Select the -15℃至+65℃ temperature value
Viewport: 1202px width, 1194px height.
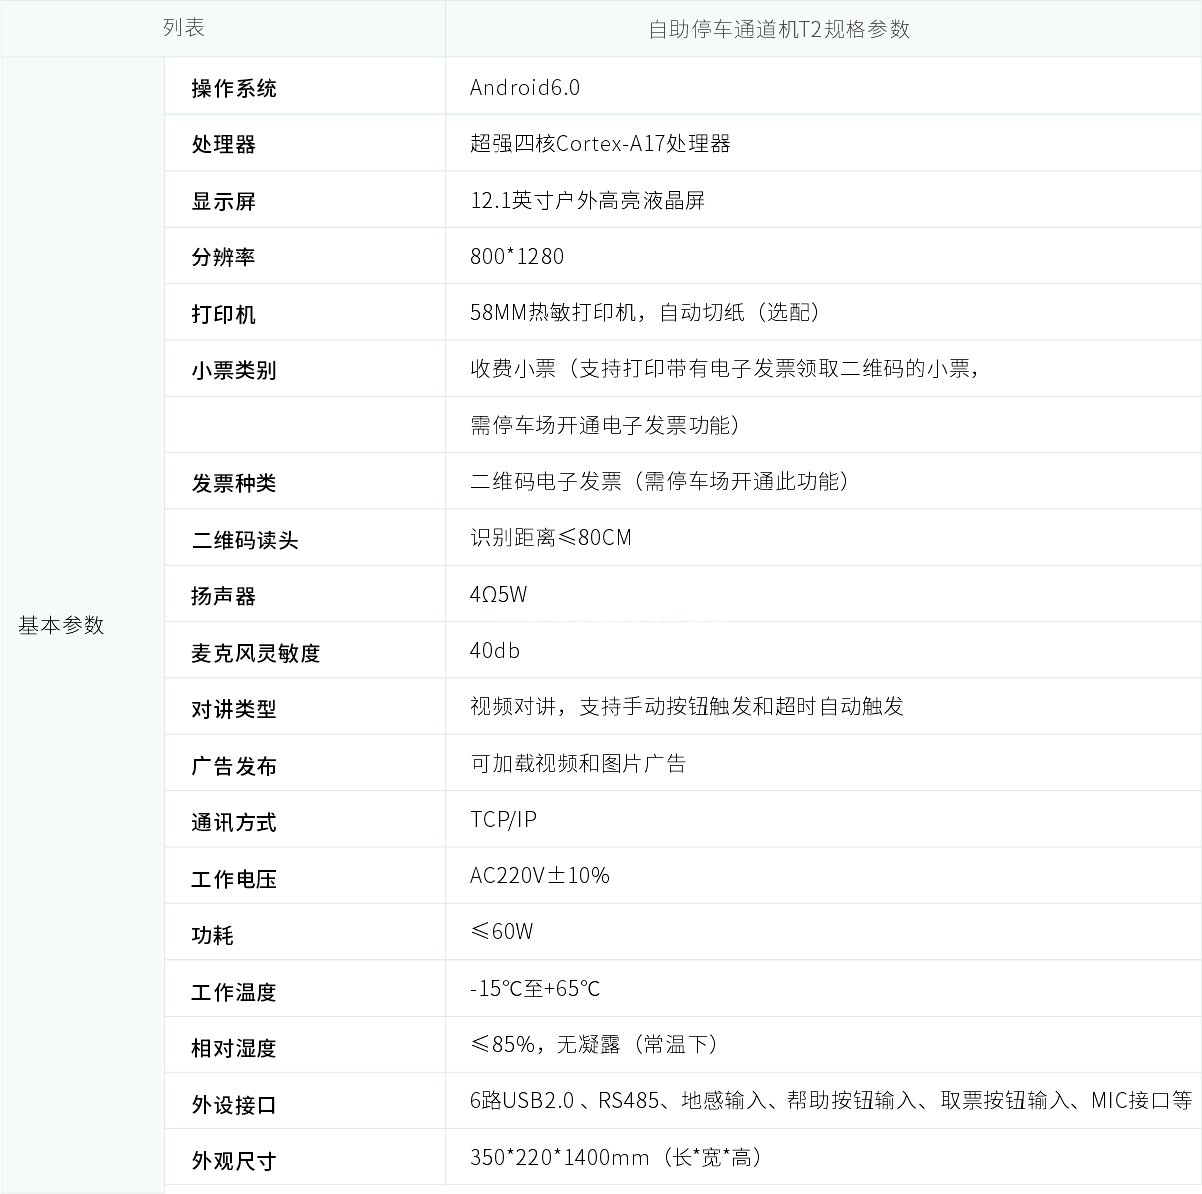click(535, 988)
